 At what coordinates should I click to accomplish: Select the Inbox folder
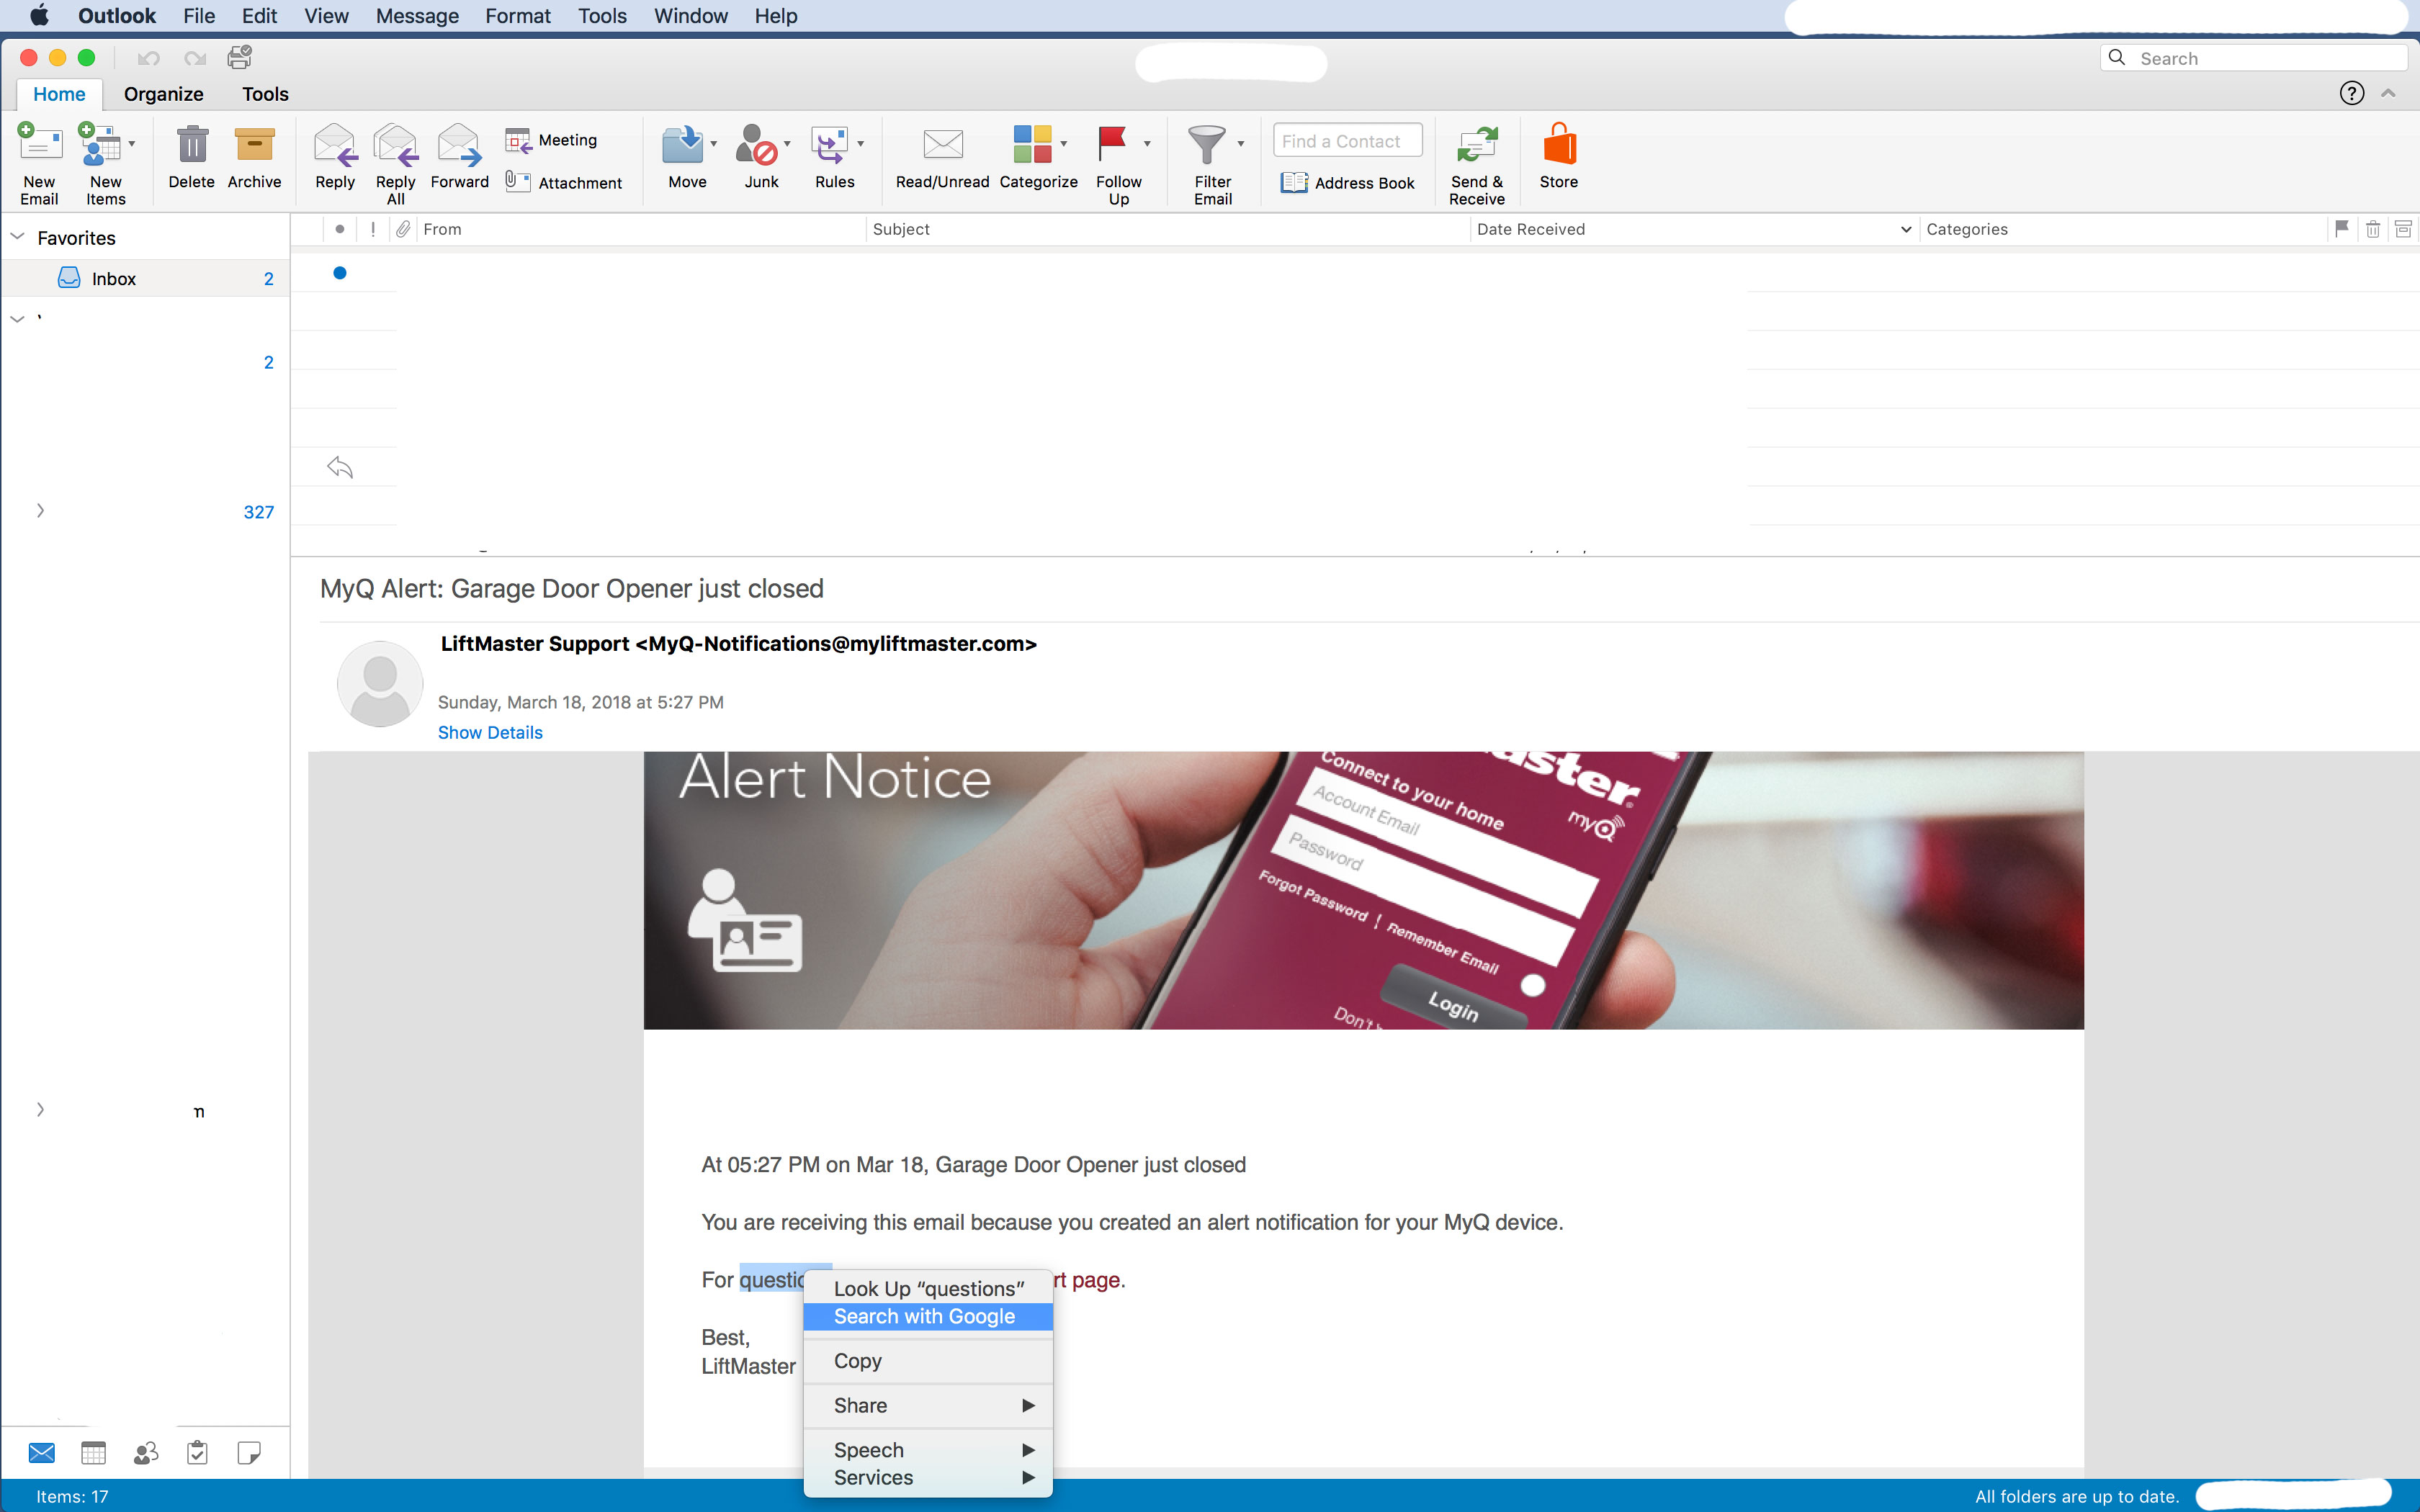tap(146, 278)
